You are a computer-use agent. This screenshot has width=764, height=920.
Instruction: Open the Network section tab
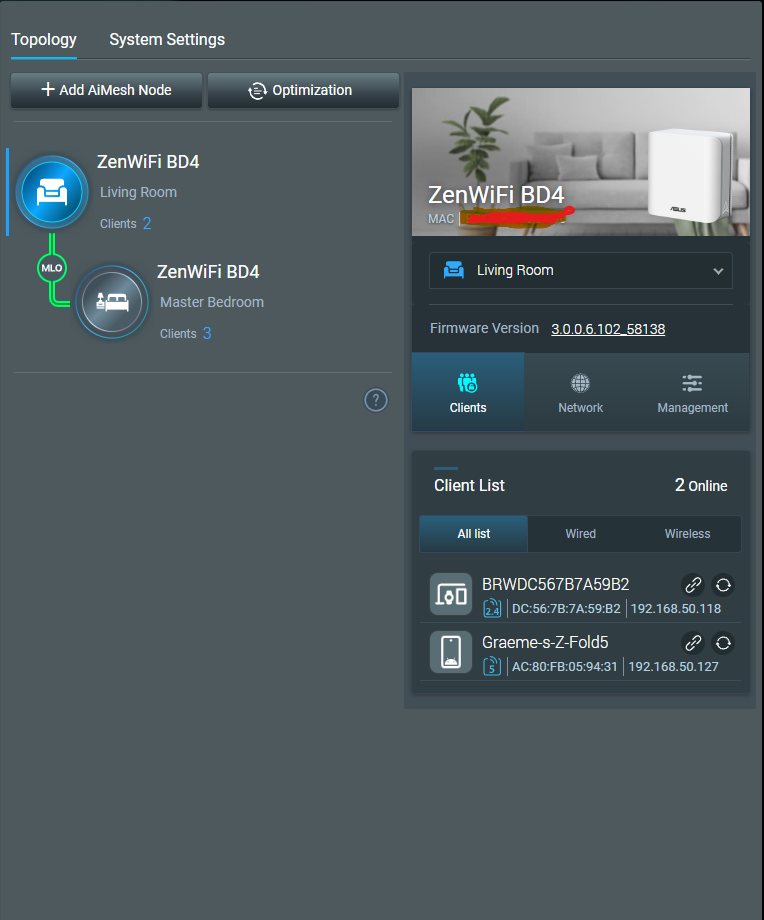[x=580, y=392]
